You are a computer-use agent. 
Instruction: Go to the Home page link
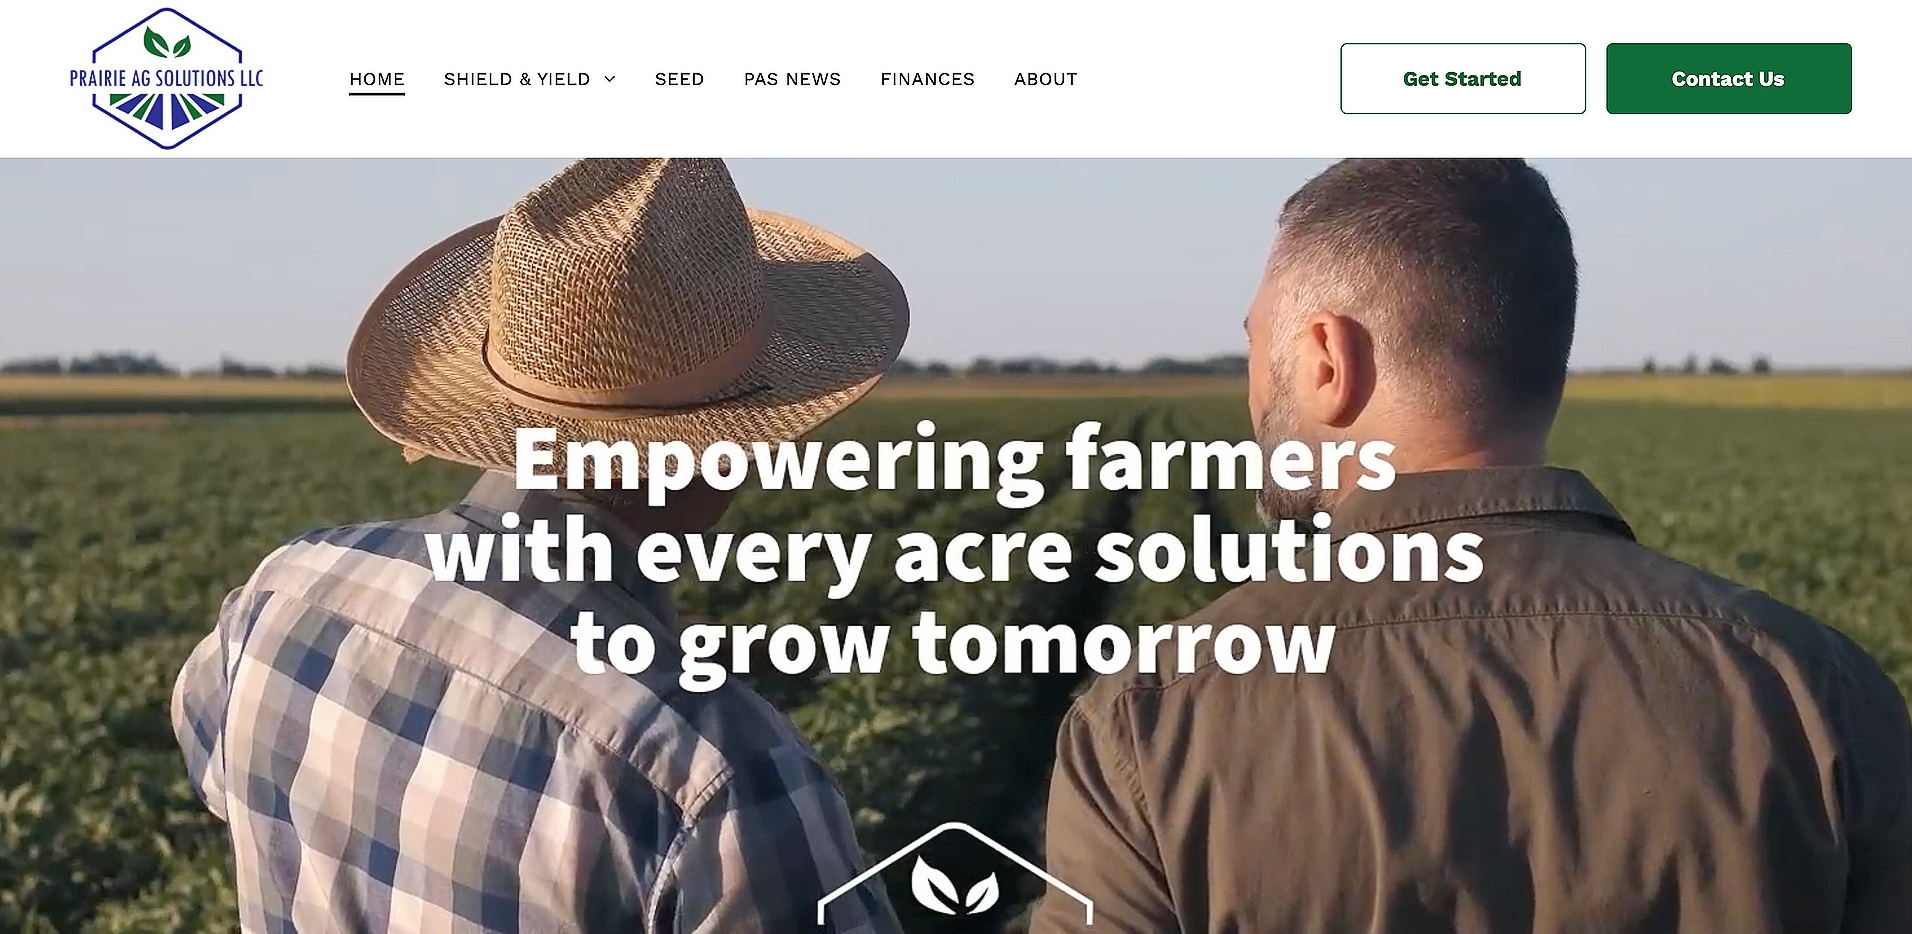[377, 79]
